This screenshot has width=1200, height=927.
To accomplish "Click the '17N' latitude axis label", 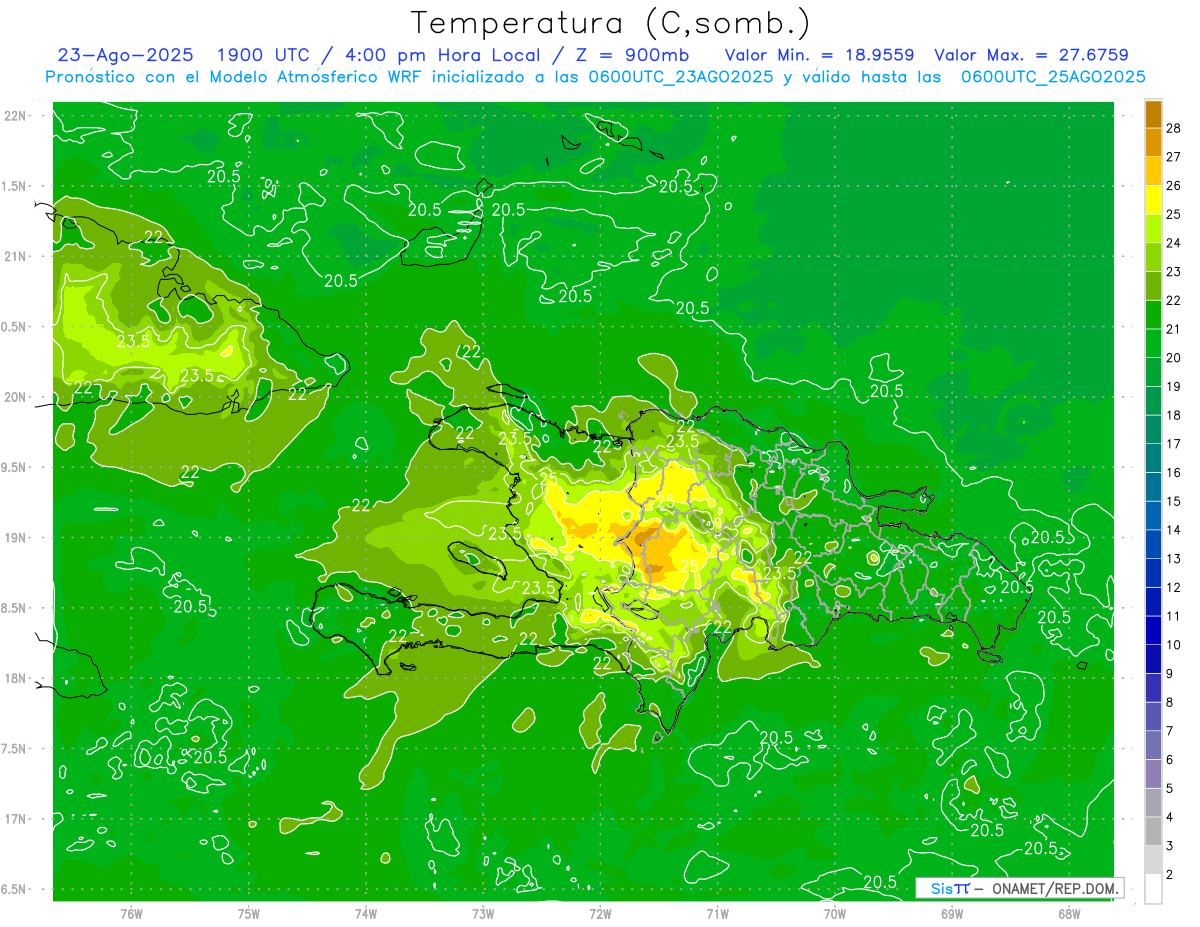I will click(x=15, y=819).
